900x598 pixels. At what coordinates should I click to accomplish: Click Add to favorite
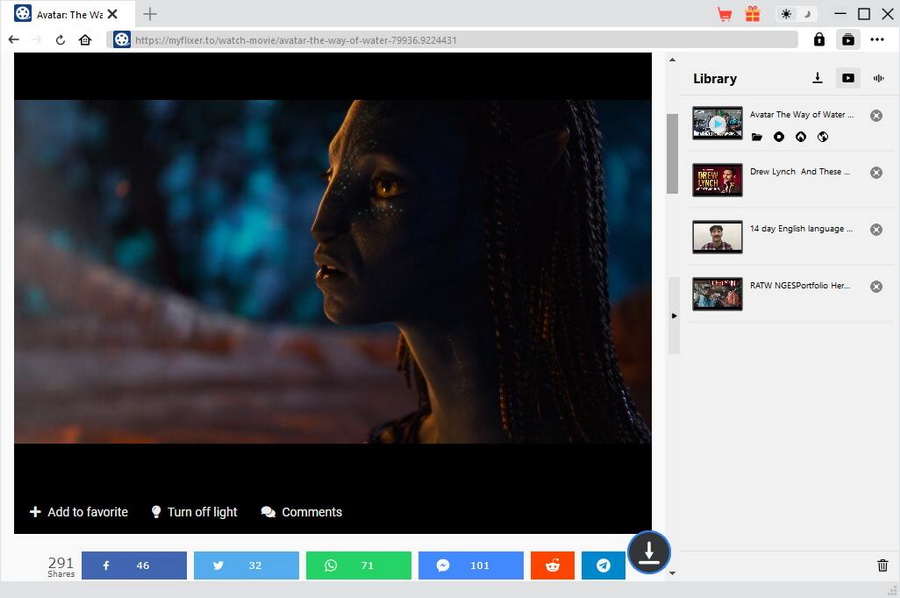pyautogui.click(x=79, y=512)
